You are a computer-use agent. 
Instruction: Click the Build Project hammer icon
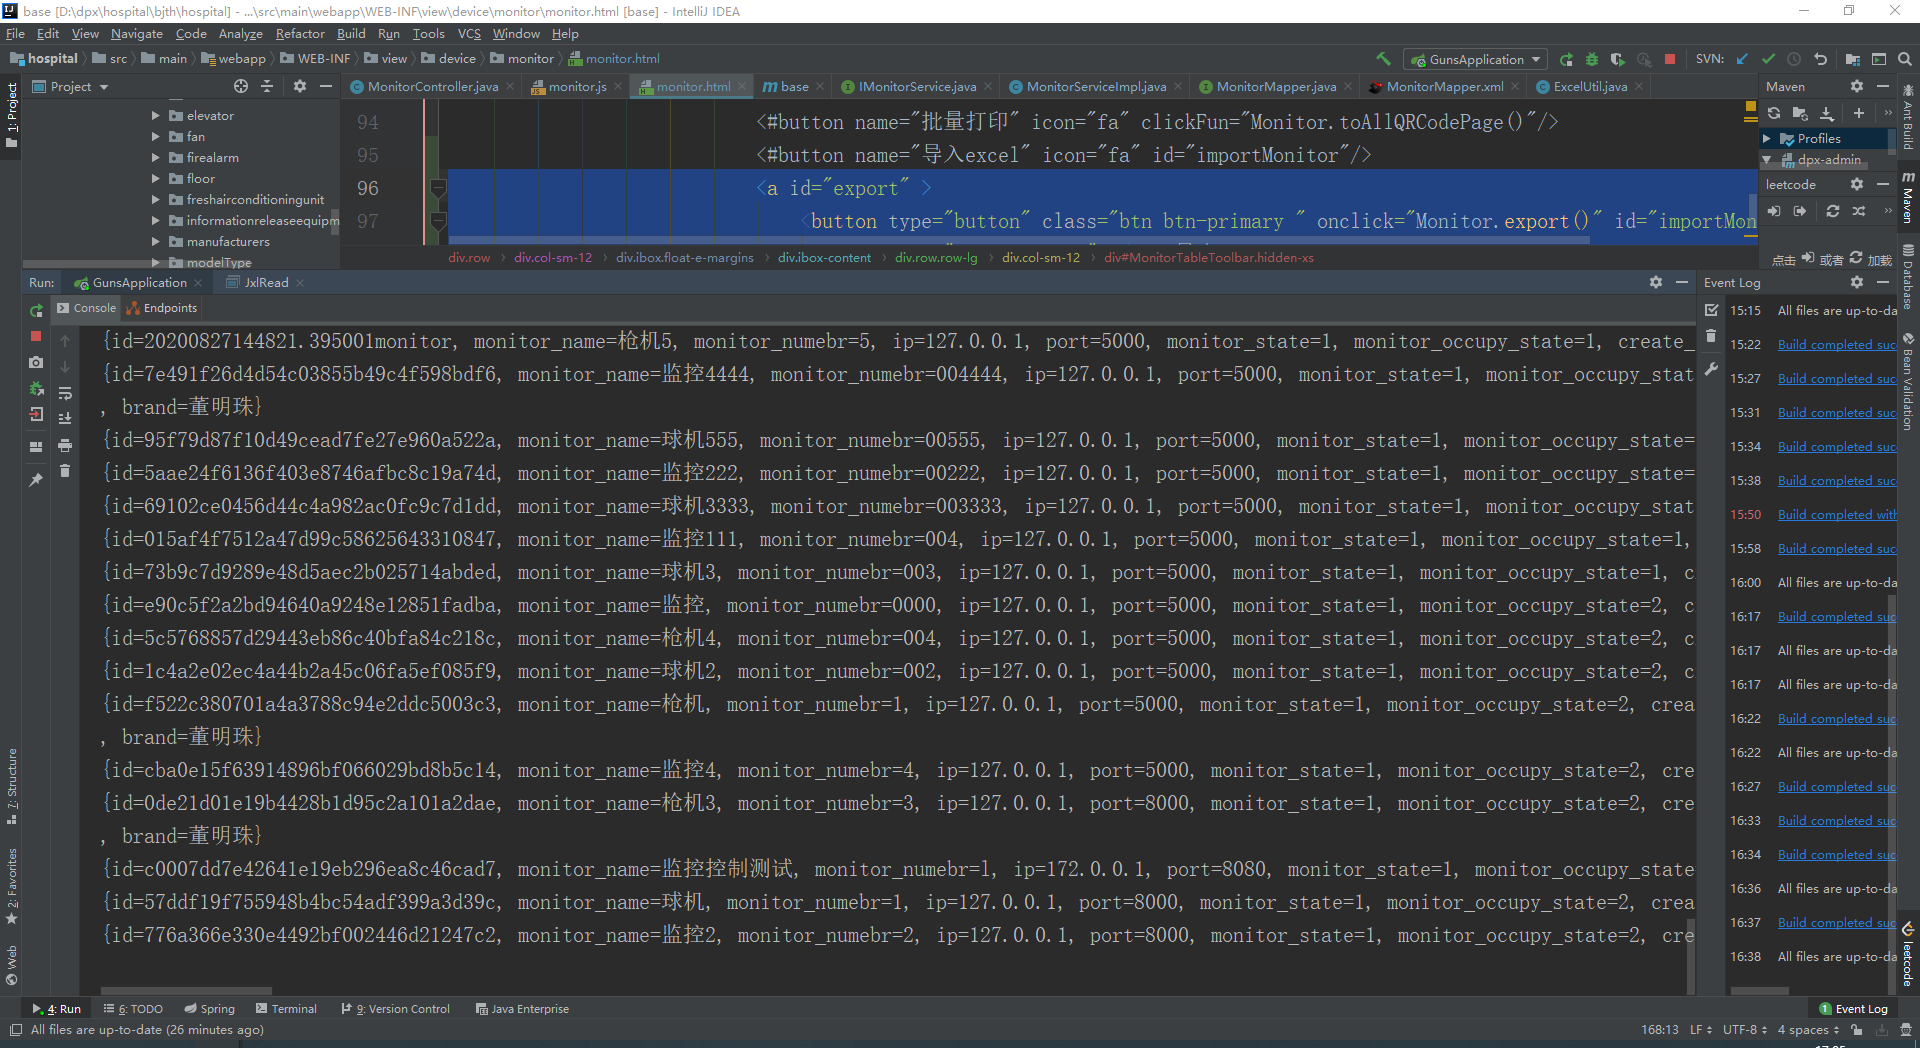[x=1383, y=59]
